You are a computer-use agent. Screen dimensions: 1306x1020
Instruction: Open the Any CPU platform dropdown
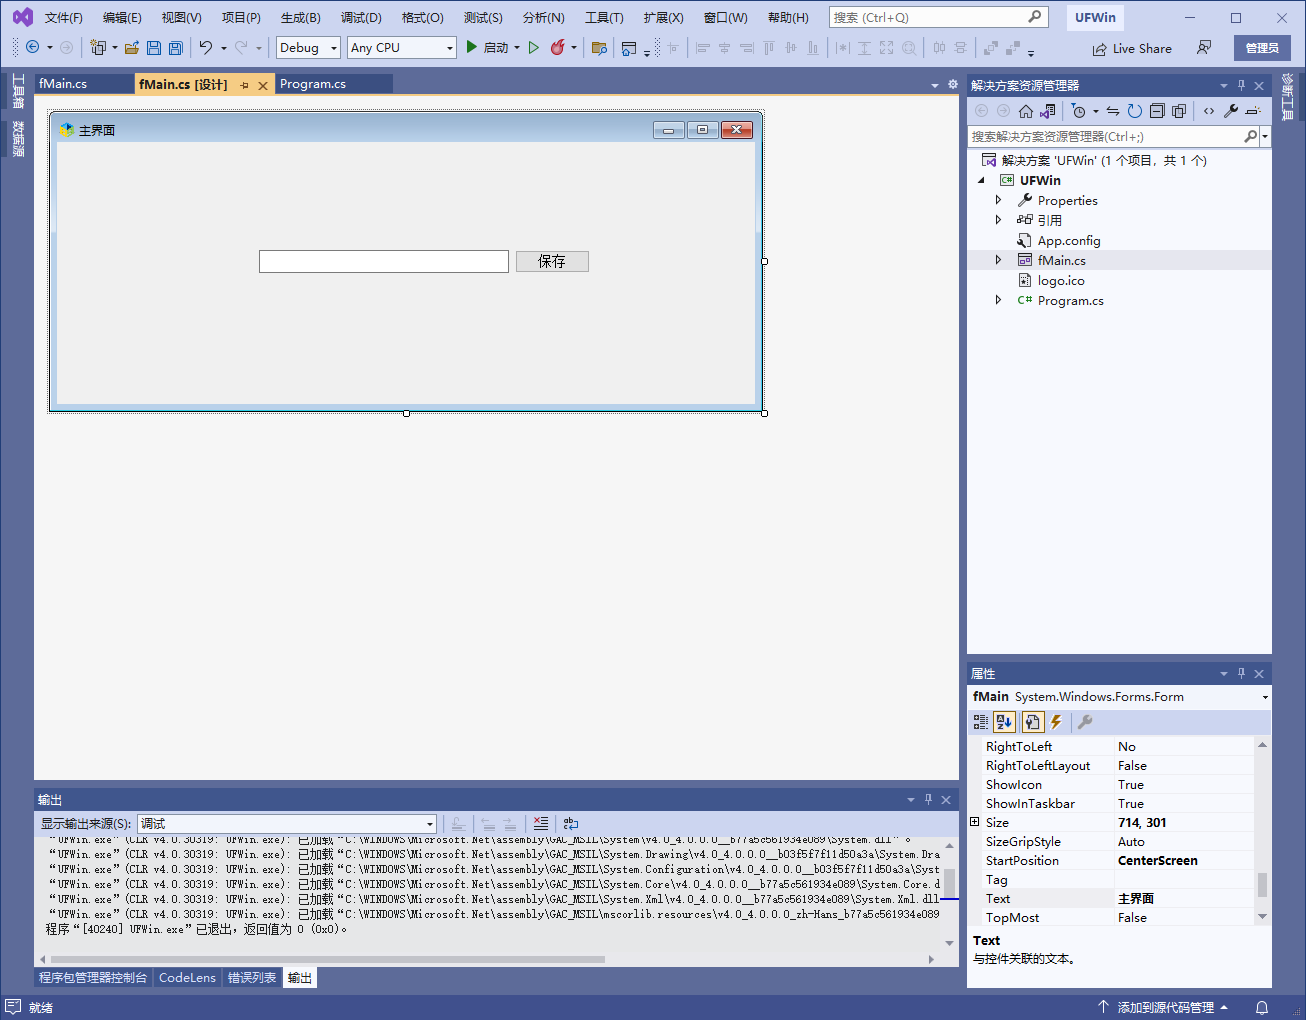pos(449,48)
